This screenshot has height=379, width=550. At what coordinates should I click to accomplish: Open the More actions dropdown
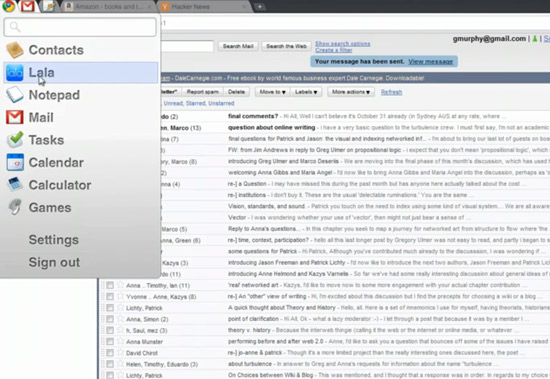tap(351, 92)
